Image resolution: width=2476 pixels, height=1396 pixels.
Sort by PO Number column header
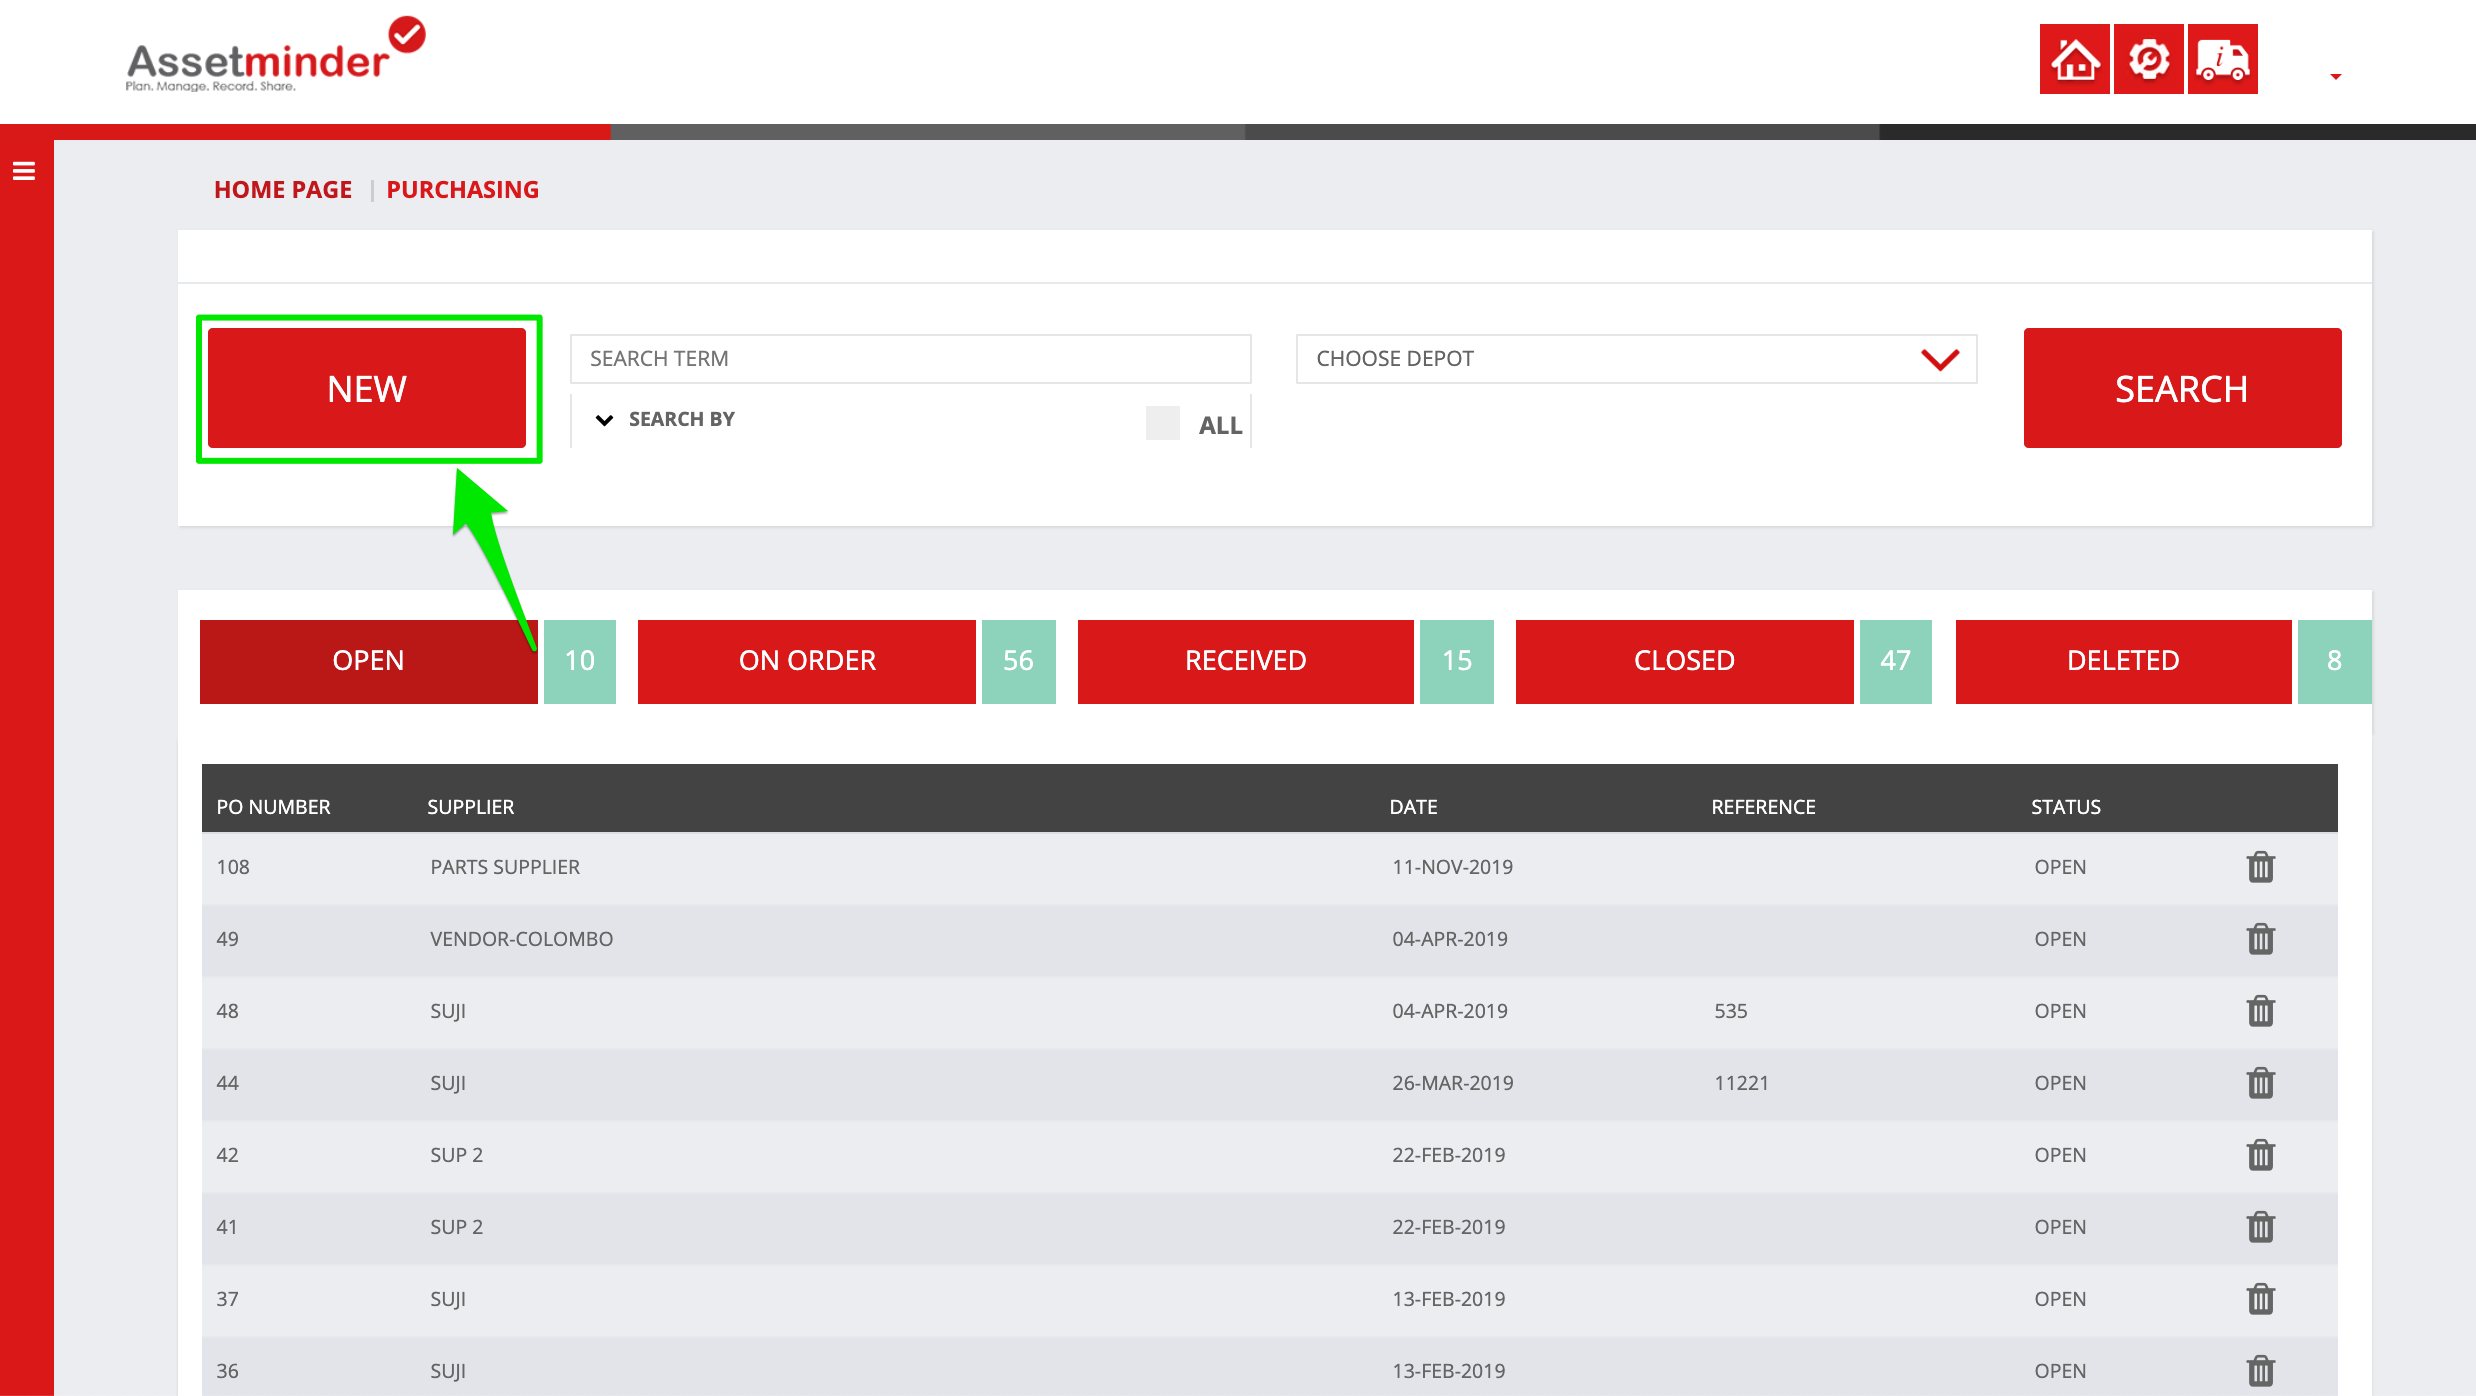coord(273,807)
